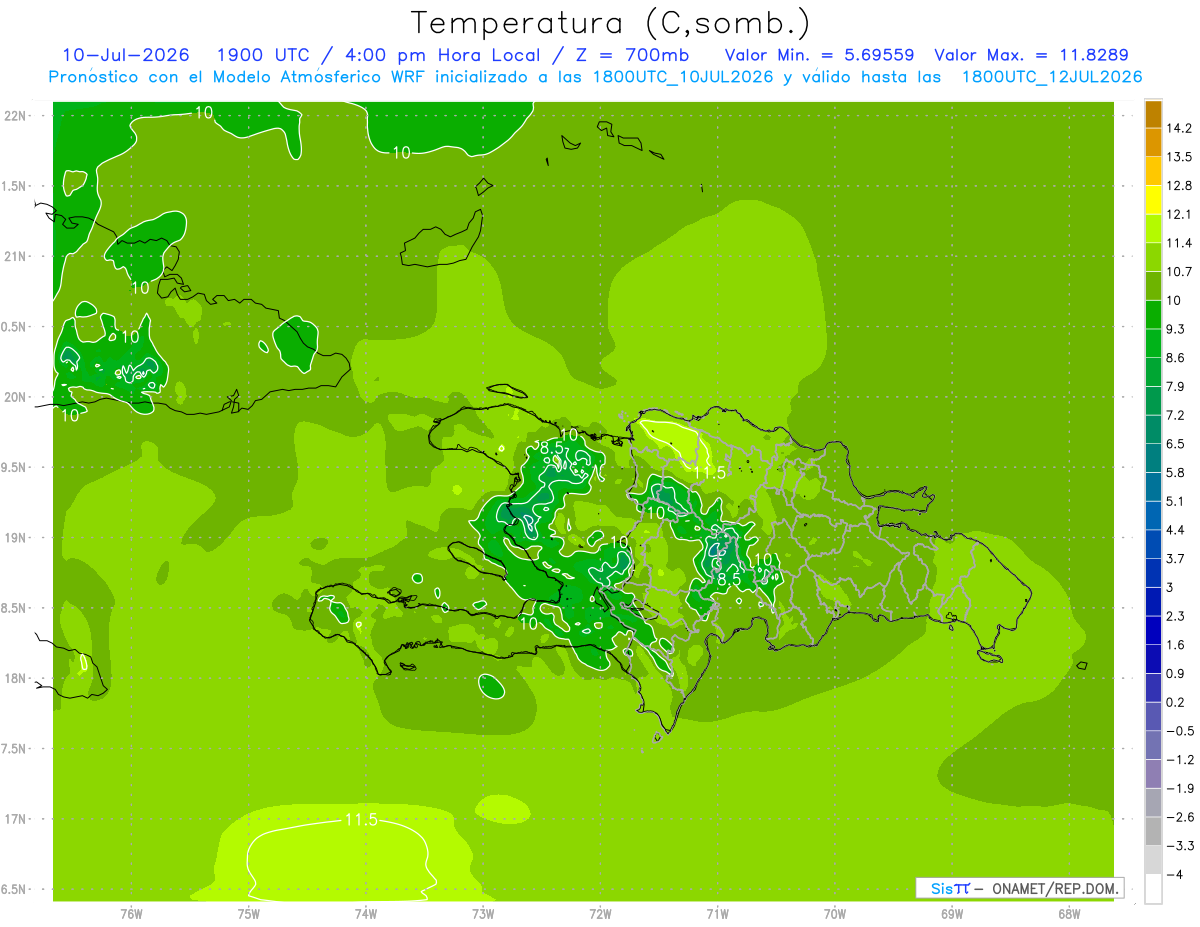
Task: Click the color scale value "-1.9"
Action: (x=1180, y=788)
